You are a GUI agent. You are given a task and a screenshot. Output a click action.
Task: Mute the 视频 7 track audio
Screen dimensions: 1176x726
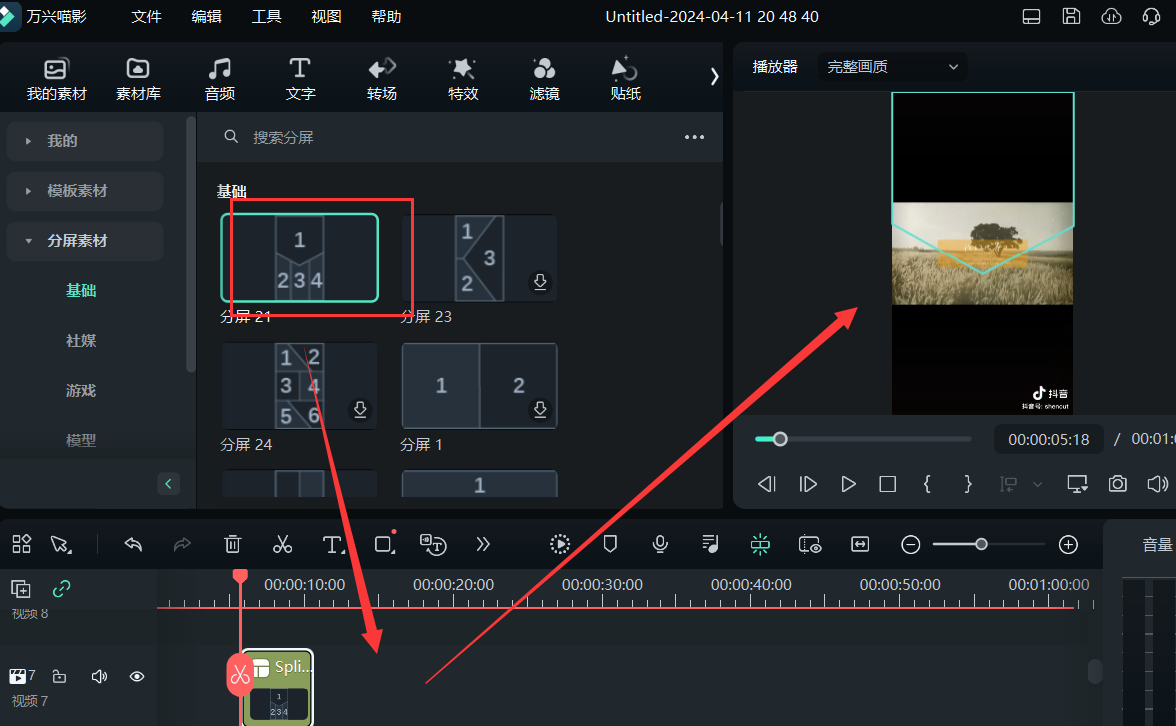[x=99, y=677]
